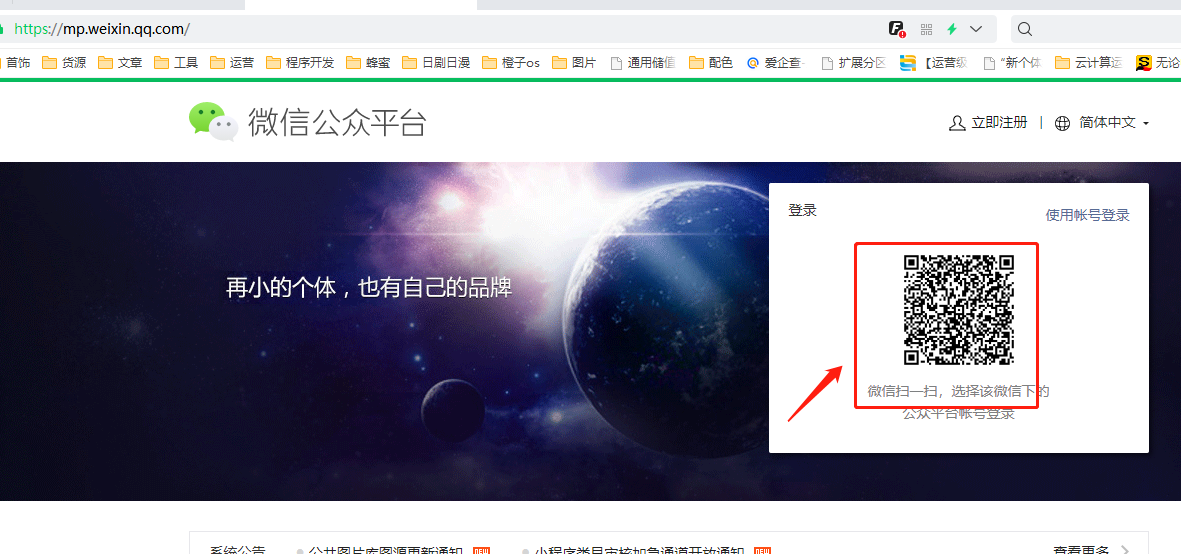Open the 首饰 bookmark folder
Screen dimensions: 1181x554
pyautogui.click(x=16, y=62)
